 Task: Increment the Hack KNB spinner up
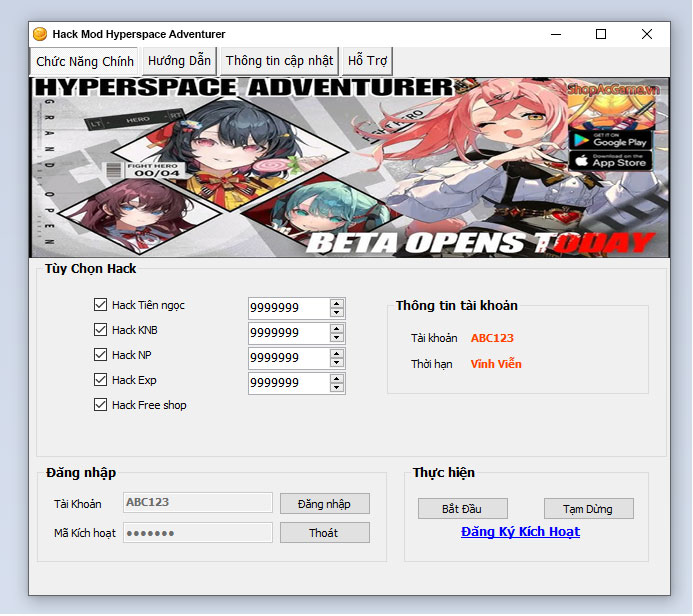tap(337, 329)
